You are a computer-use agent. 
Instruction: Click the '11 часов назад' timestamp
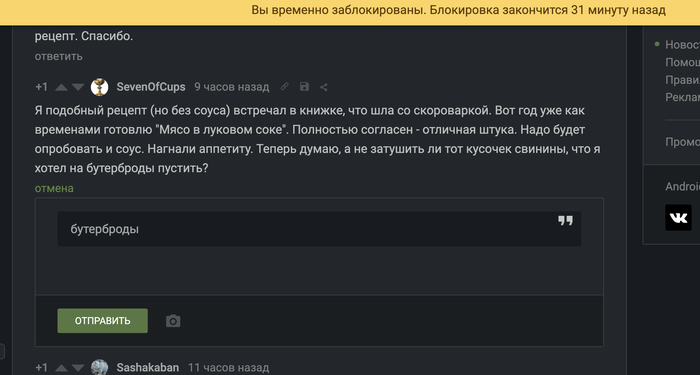229,368
